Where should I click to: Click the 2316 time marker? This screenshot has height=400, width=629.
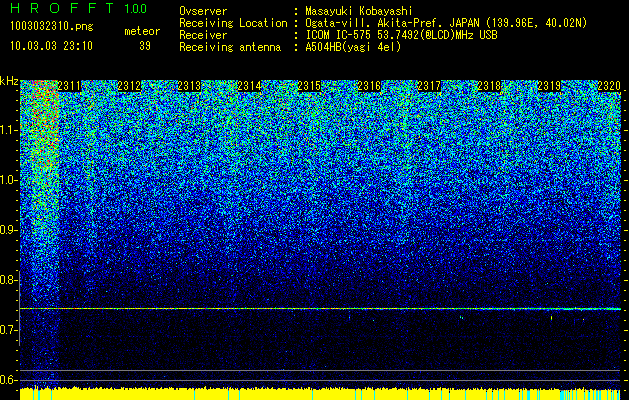369,86
